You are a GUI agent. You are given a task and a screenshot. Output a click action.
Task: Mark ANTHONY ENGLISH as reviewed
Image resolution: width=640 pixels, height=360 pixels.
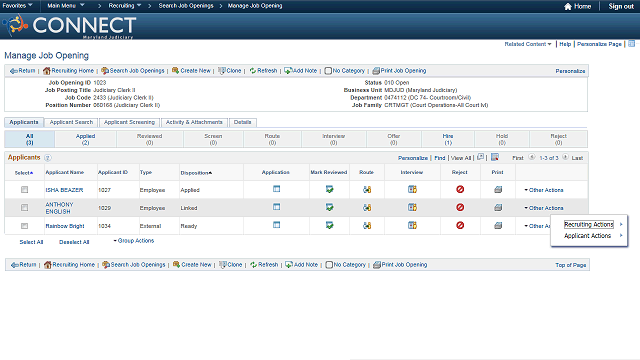pyautogui.click(x=329, y=207)
